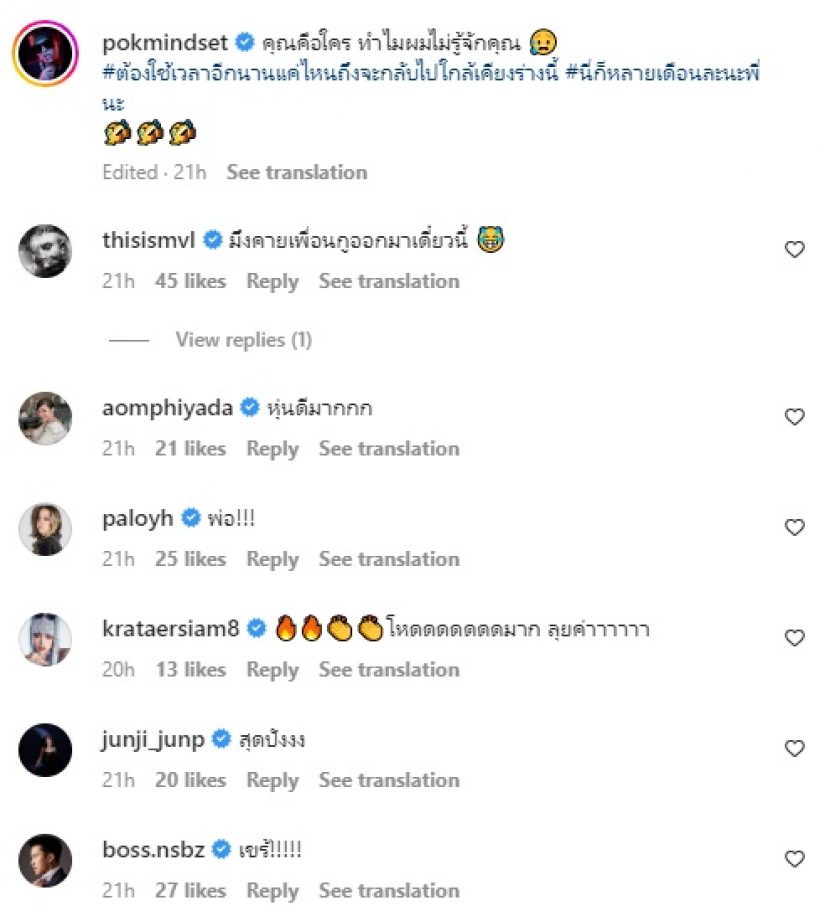Heart the krataersiam8 comment
Screen dimensions: 820x921
(x=794, y=638)
